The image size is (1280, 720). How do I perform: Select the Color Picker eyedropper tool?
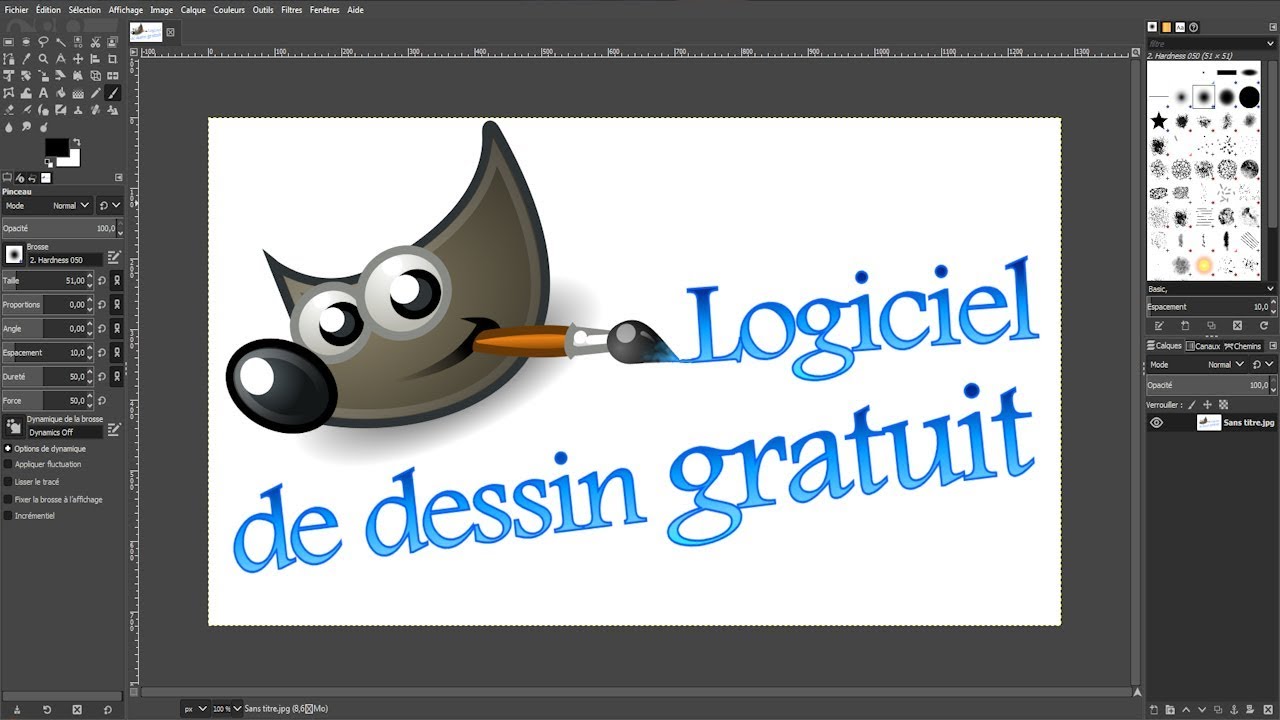tap(26, 59)
